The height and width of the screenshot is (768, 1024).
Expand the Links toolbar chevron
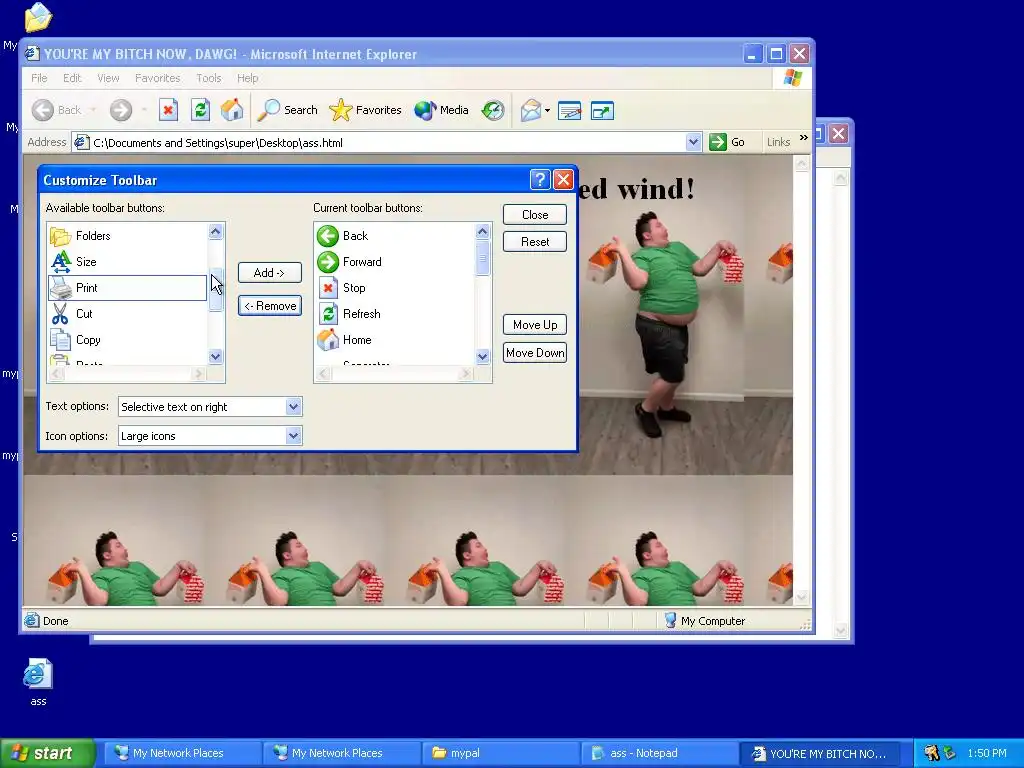point(803,137)
